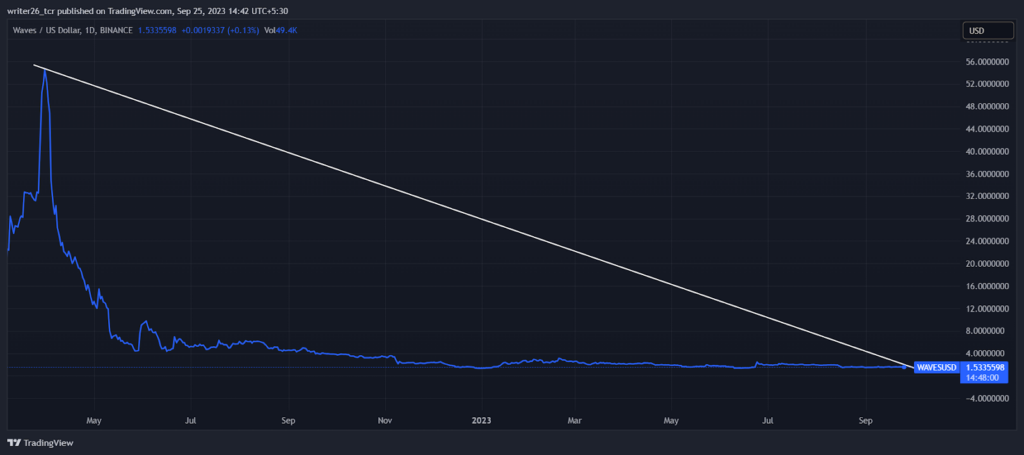Image resolution: width=1024 pixels, height=455 pixels.
Task: Click the Nov label on time axis
Action: pos(385,420)
